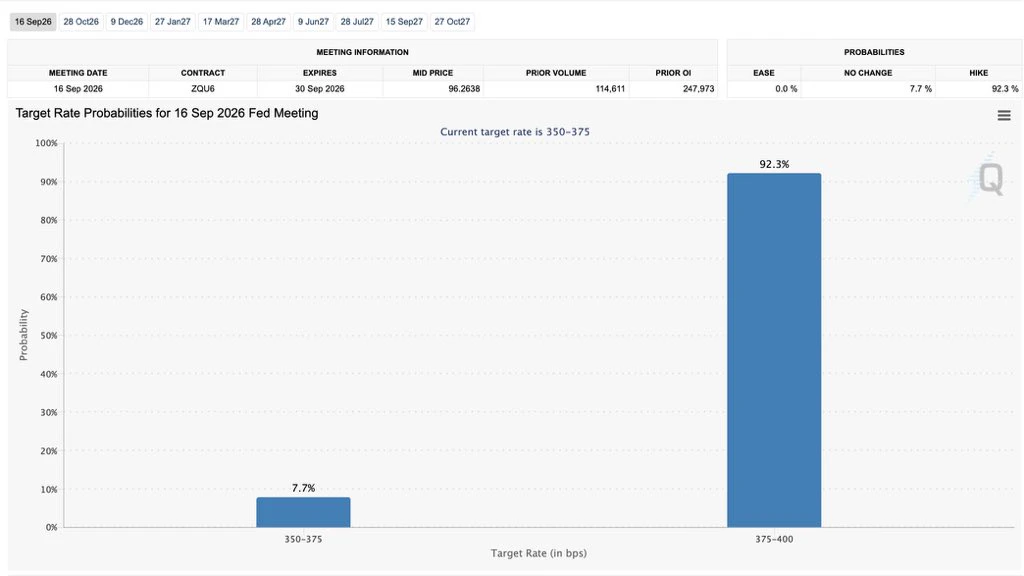1024x576 pixels.
Task: Click the 92.3% bar data label
Action: [774, 164]
